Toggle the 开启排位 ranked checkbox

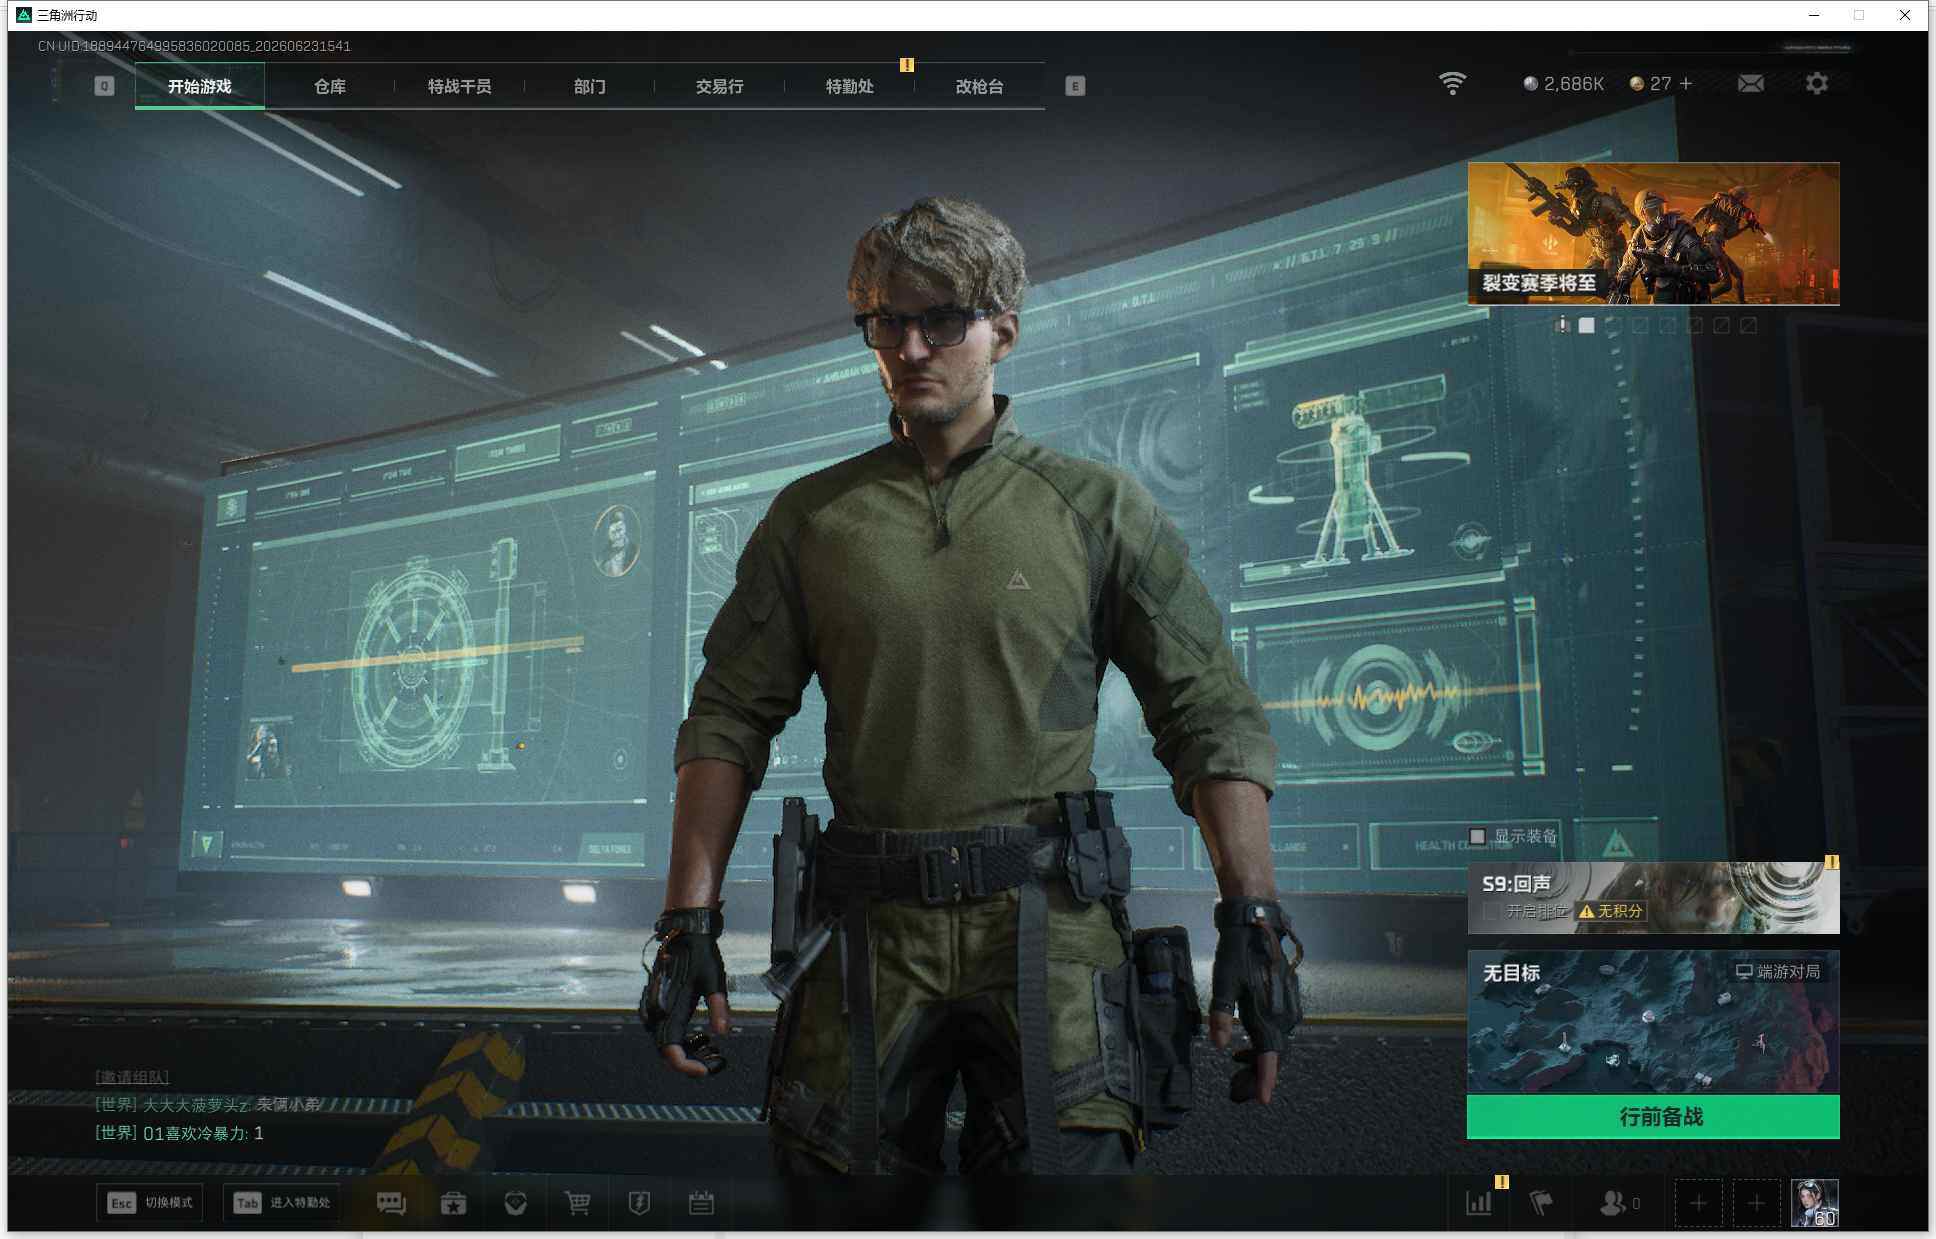tap(1492, 911)
